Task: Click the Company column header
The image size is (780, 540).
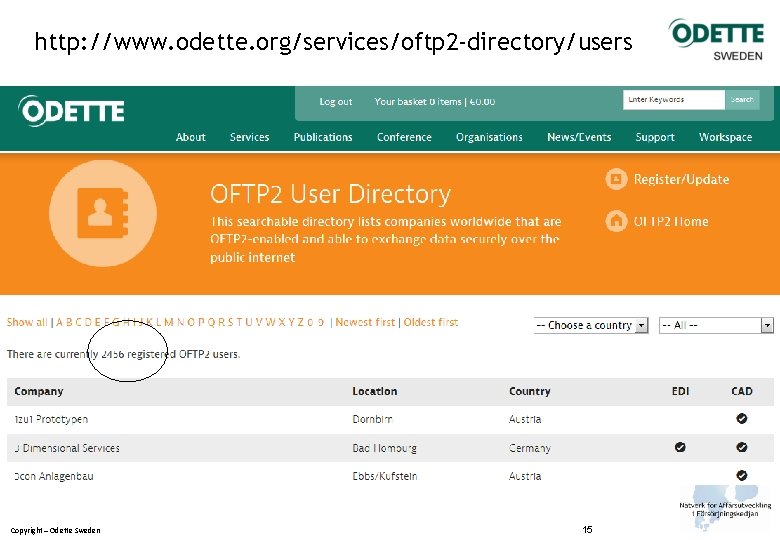Action: click(39, 391)
